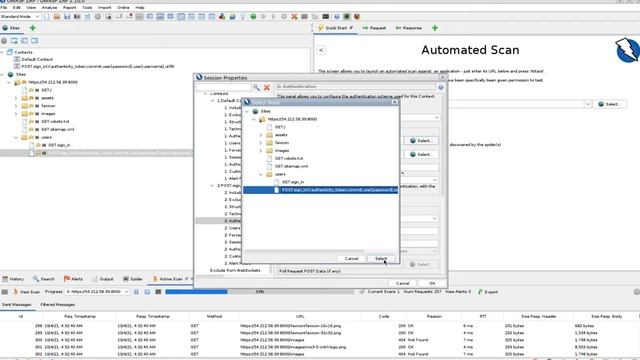Select 'Default Context' in the main Sites tree
Viewport: 640px width, 360px height.
click(x=37, y=60)
